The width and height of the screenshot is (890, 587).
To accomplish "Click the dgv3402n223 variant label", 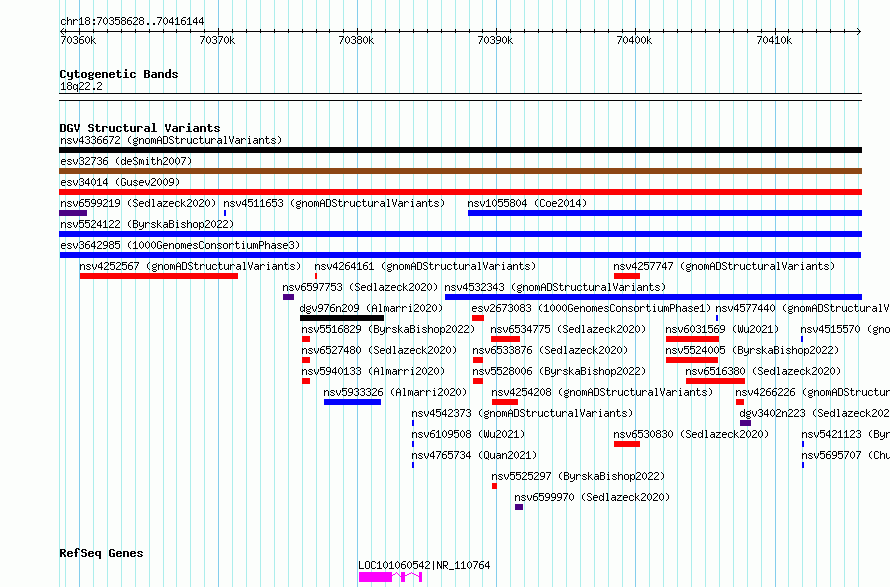I will coord(815,413).
